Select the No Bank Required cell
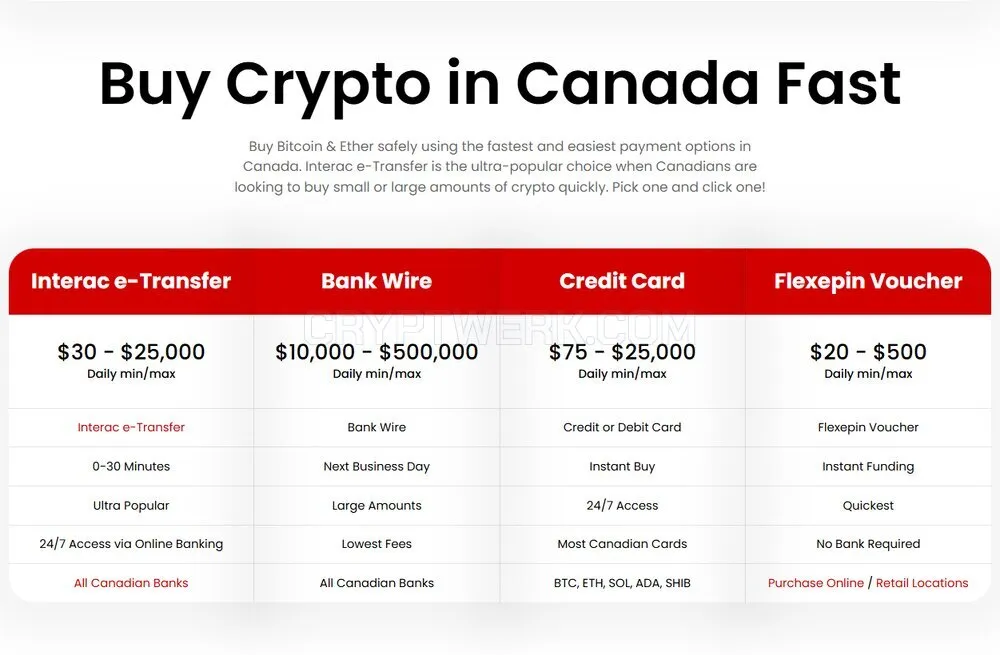This screenshot has height=655, width=1000. (x=868, y=544)
